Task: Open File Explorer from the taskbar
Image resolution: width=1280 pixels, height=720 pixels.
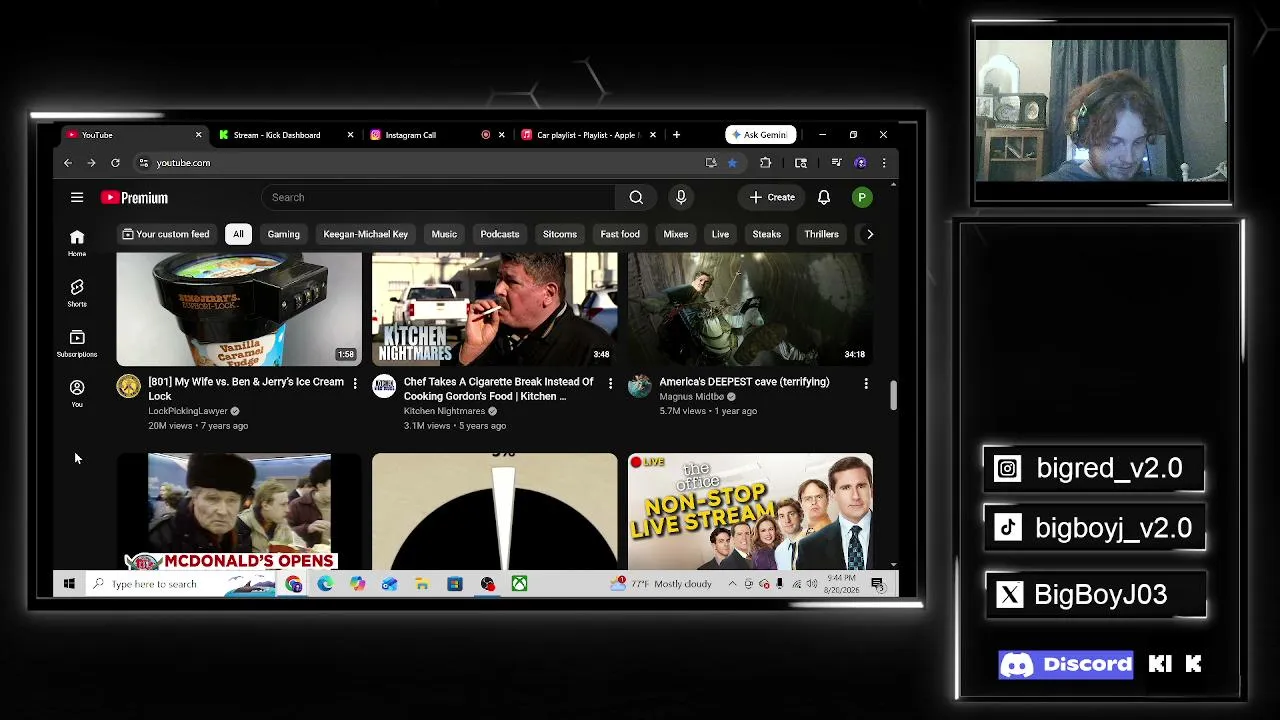Action: click(x=422, y=584)
